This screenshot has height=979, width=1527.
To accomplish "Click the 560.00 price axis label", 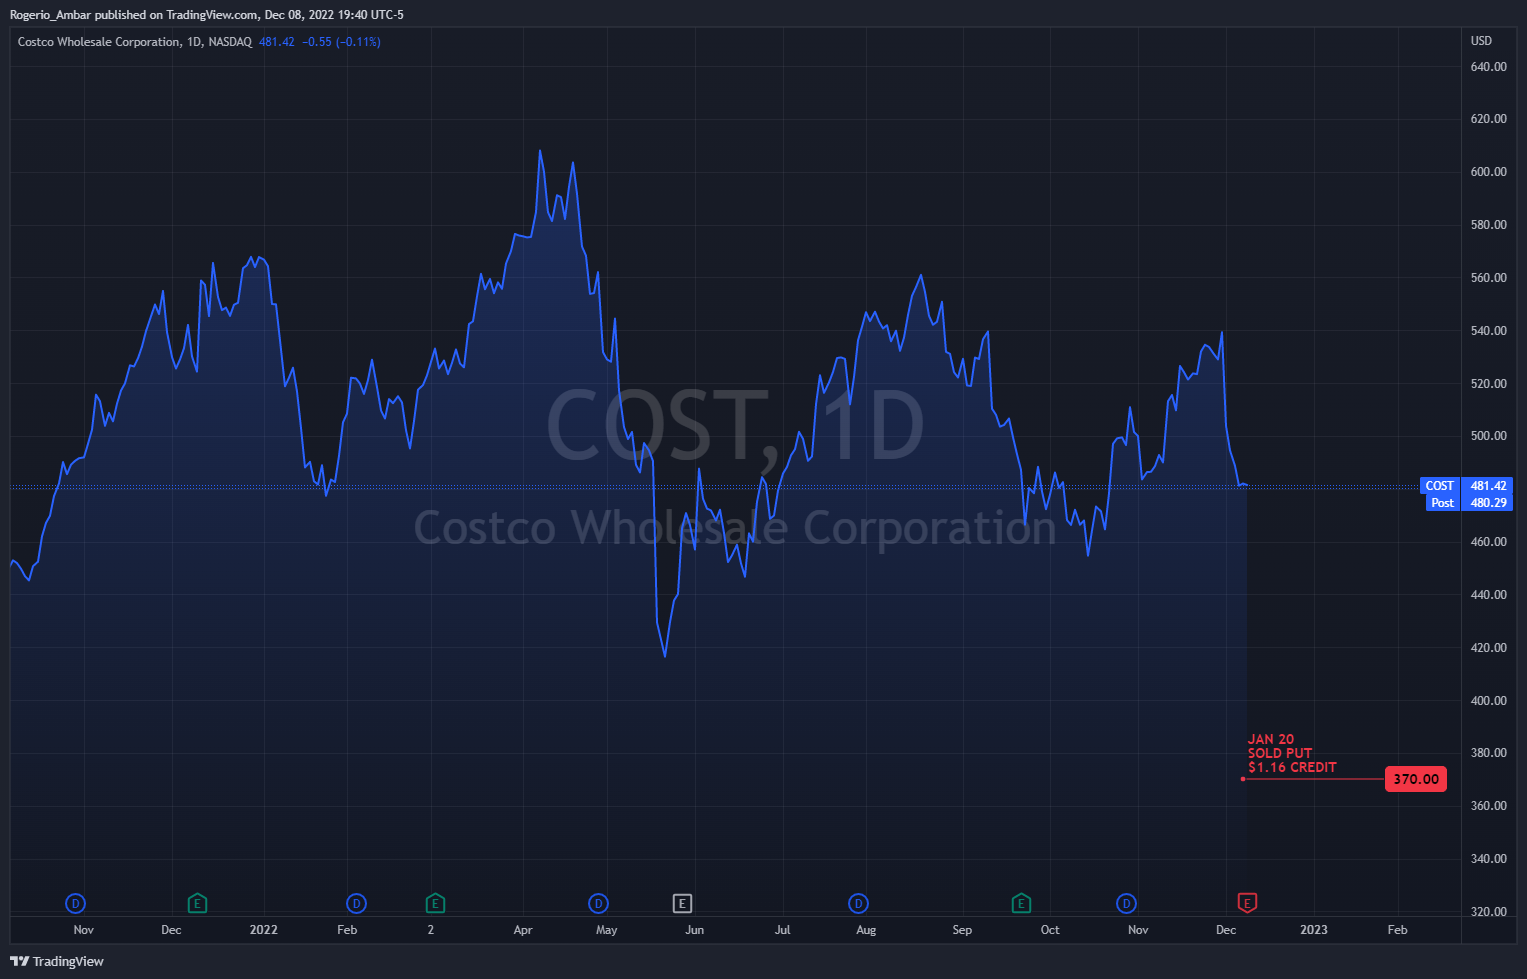I will pyautogui.click(x=1489, y=278).
